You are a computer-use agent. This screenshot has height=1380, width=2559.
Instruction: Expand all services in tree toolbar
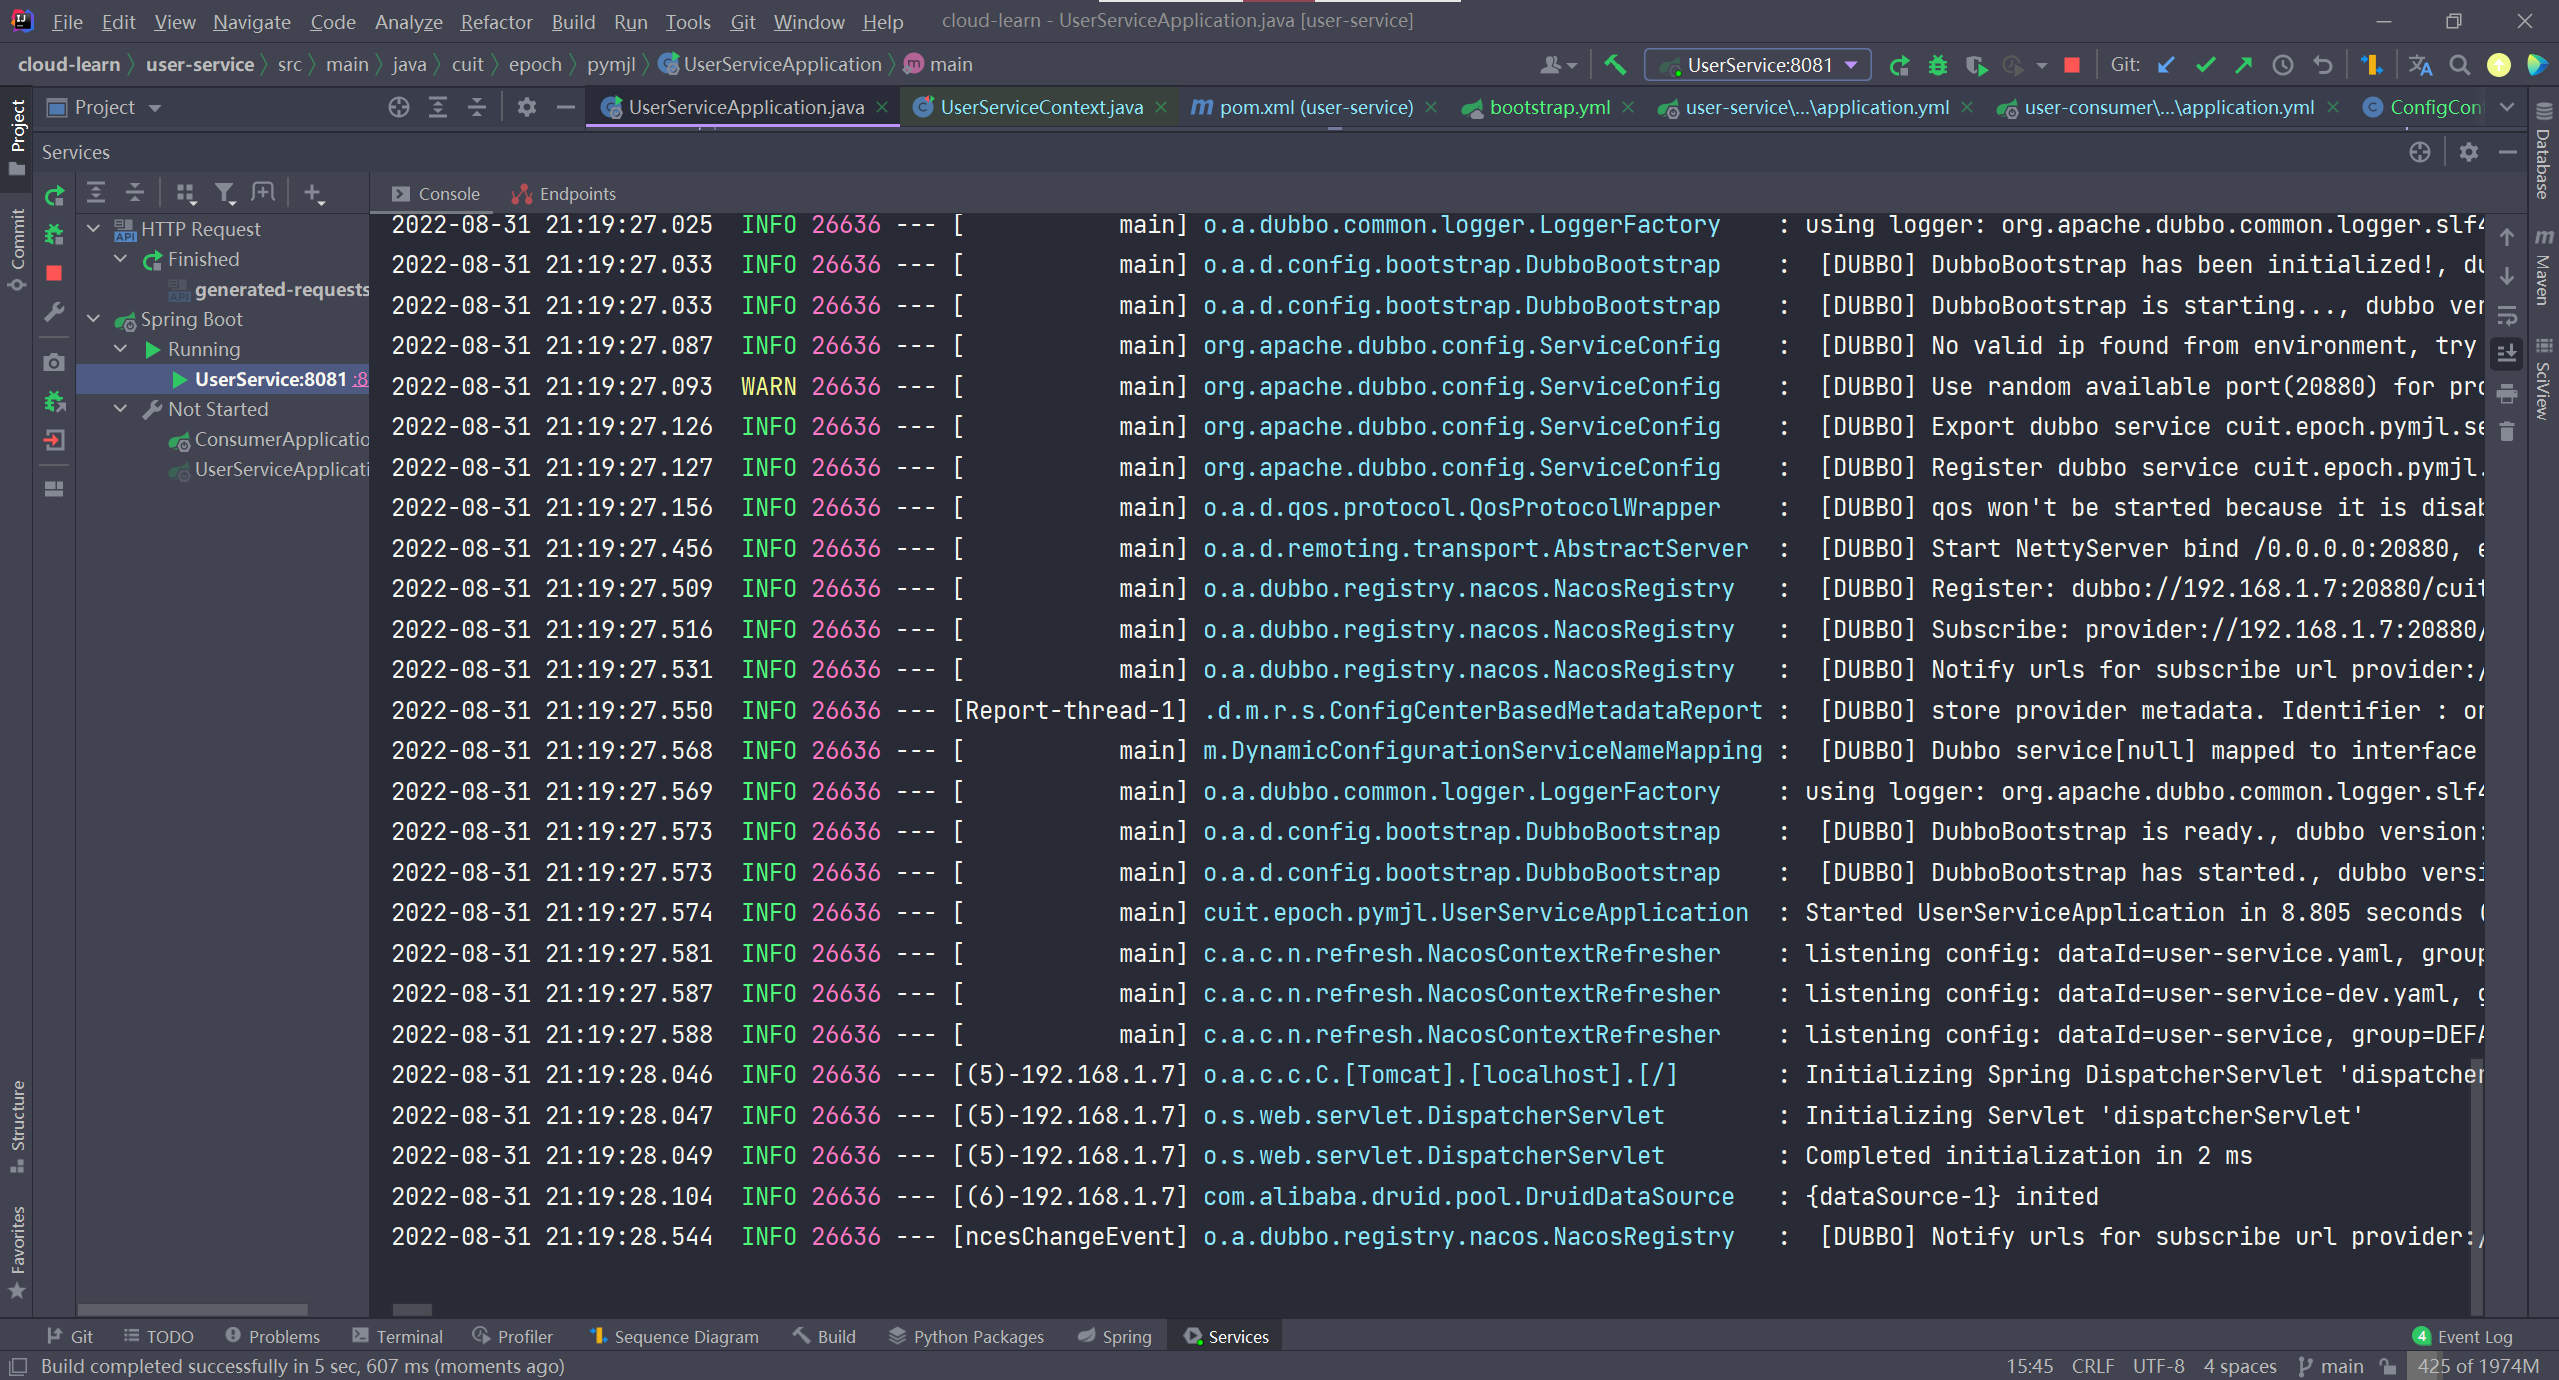click(96, 193)
